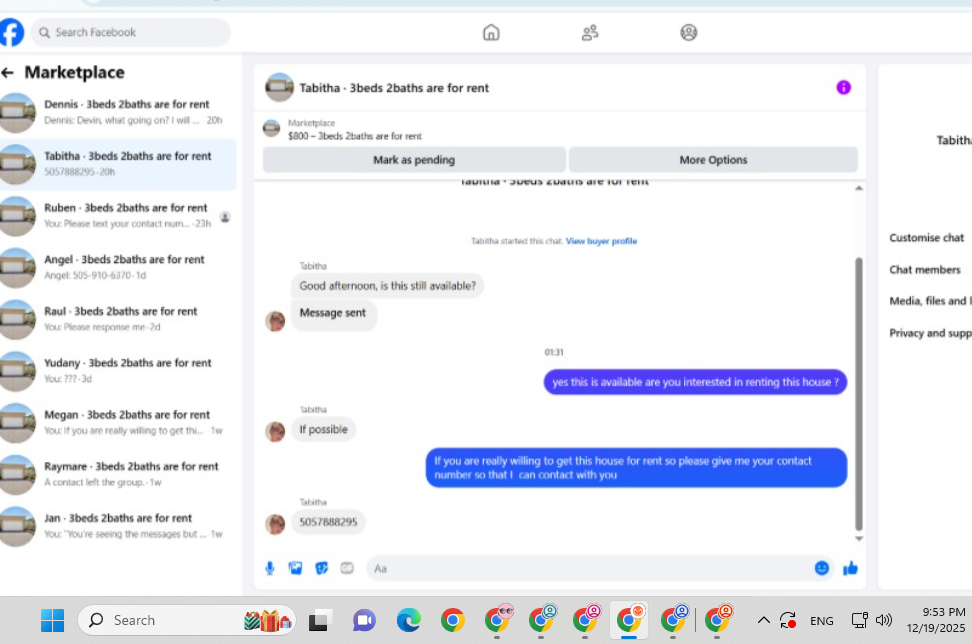The height and width of the screenshot is (644, 972).
Task: Open the Friends icon in top bar
Action: (x=590, y=32)
